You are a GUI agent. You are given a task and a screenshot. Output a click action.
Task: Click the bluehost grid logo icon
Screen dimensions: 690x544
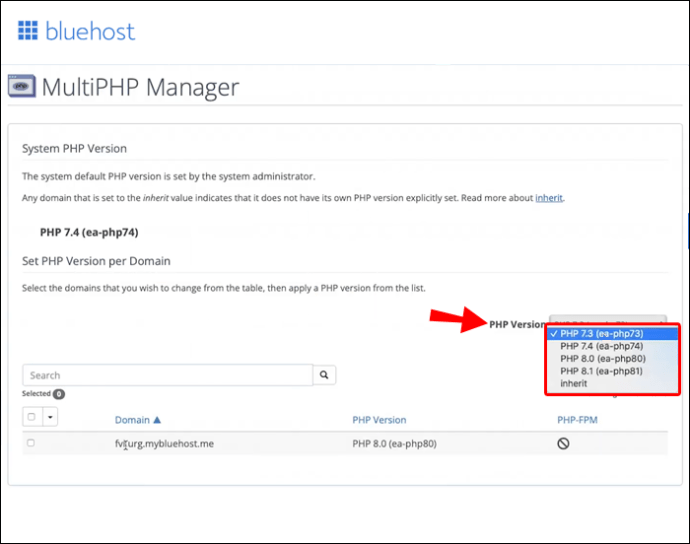coord(27,30)
